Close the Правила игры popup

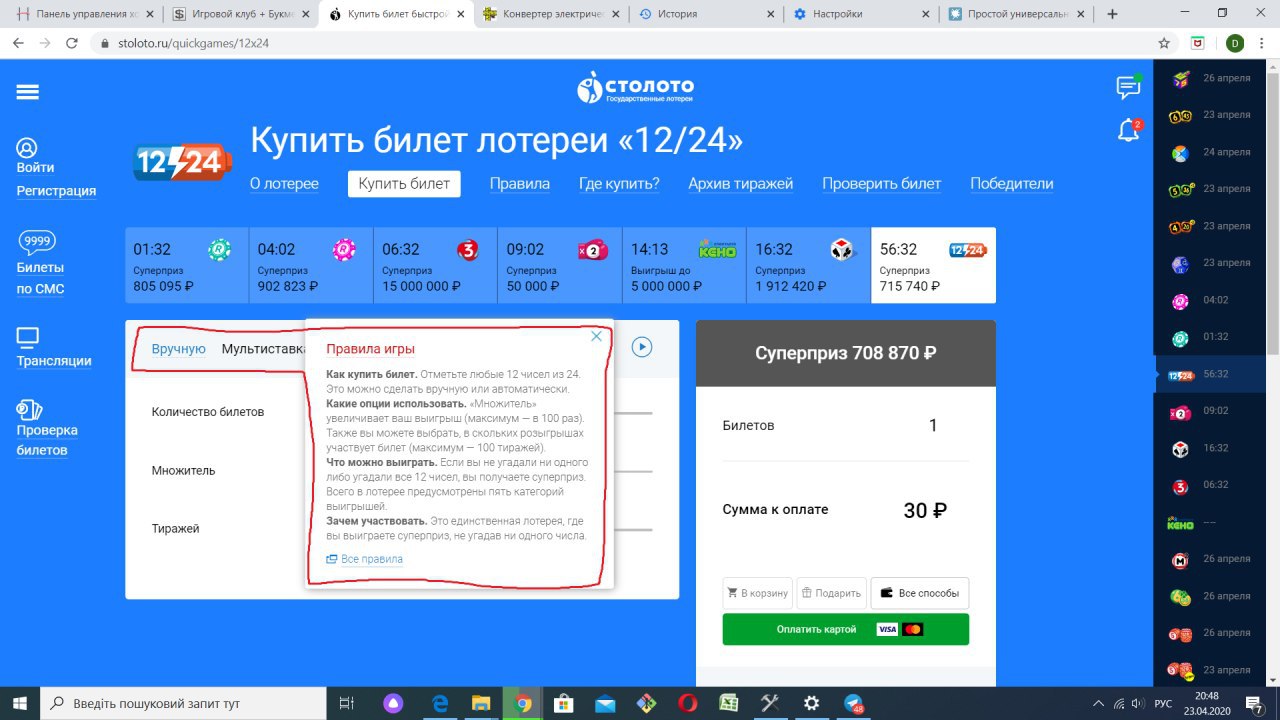[x=596, y=336]
